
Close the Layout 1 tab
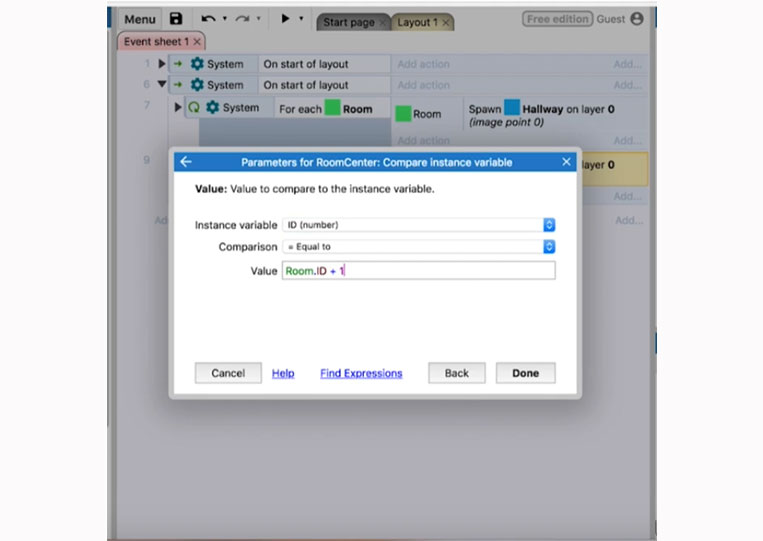point(446,22)
